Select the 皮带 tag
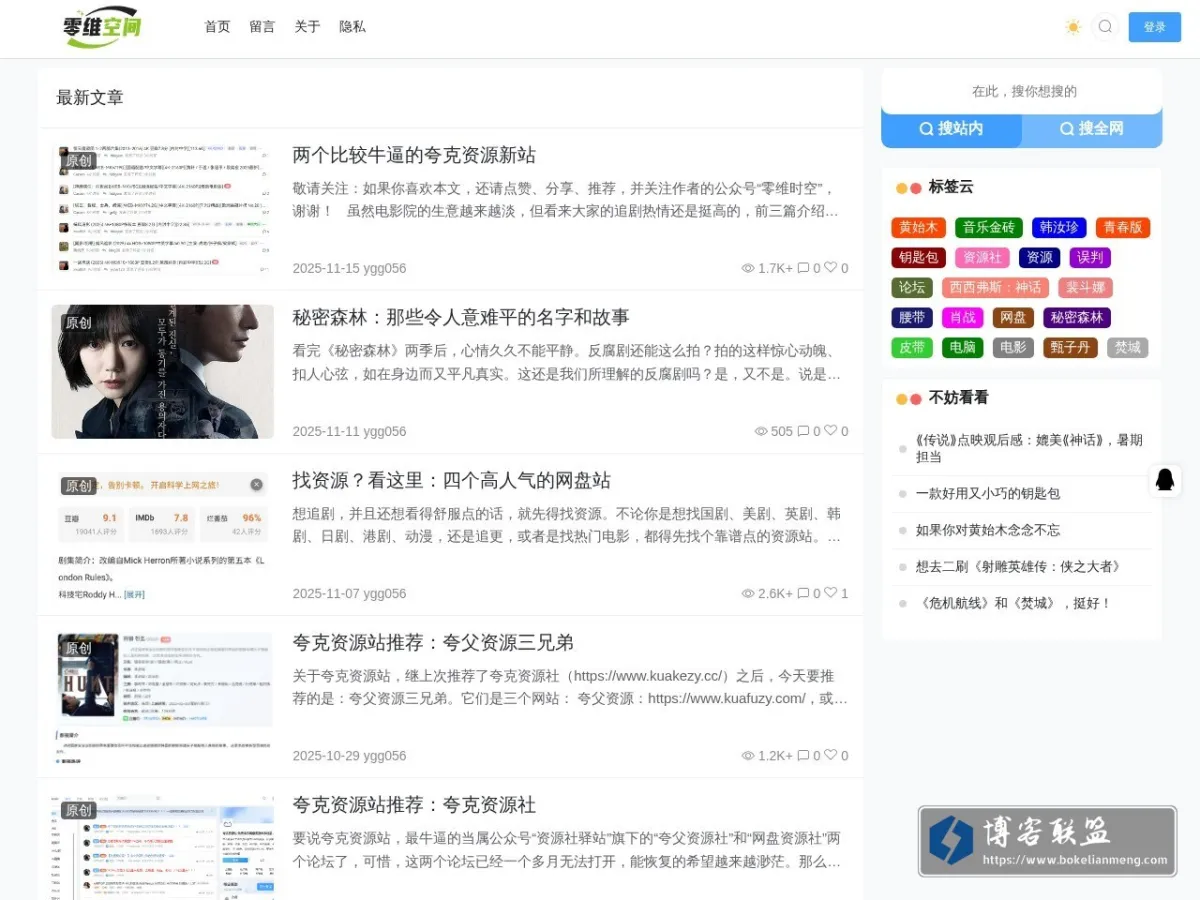The height and width of the screenshot is (900, 1200). (912, 347)
